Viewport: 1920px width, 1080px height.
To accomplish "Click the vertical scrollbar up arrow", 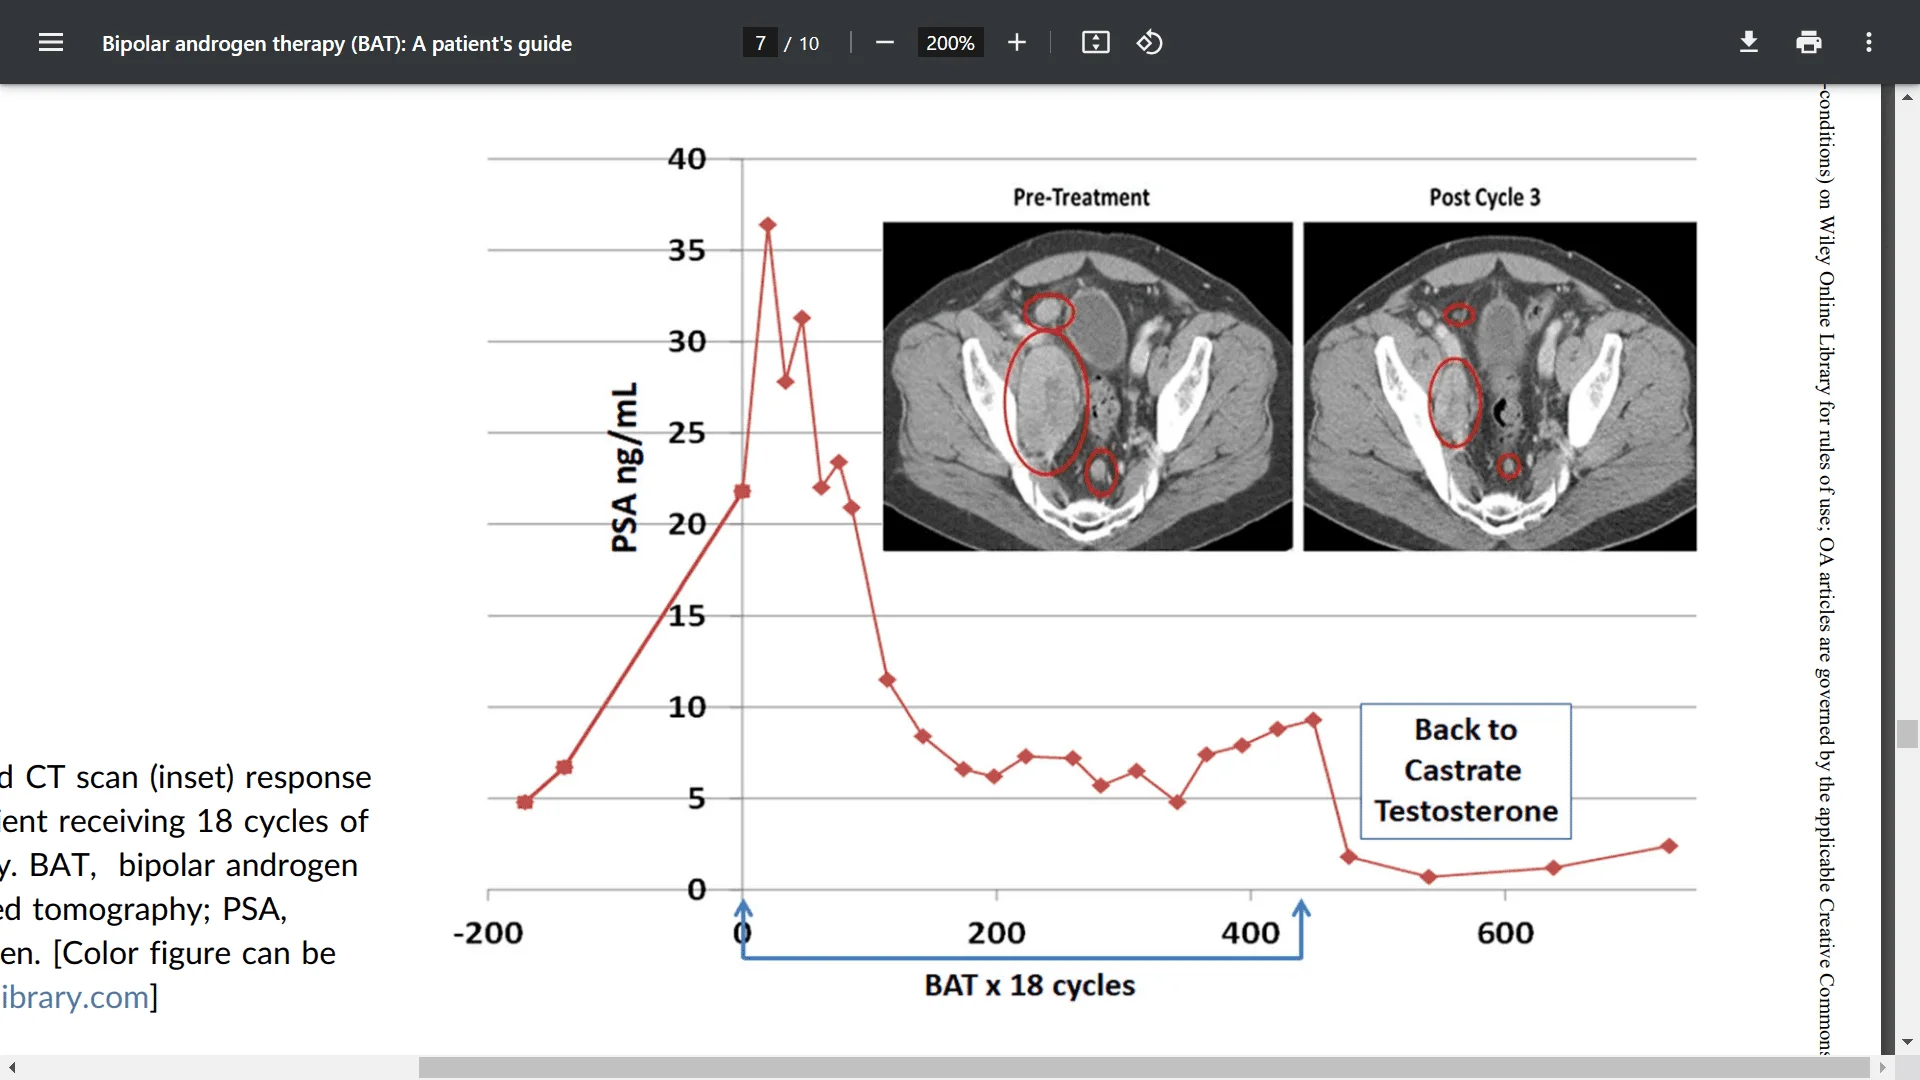I will coord(1907,97).
